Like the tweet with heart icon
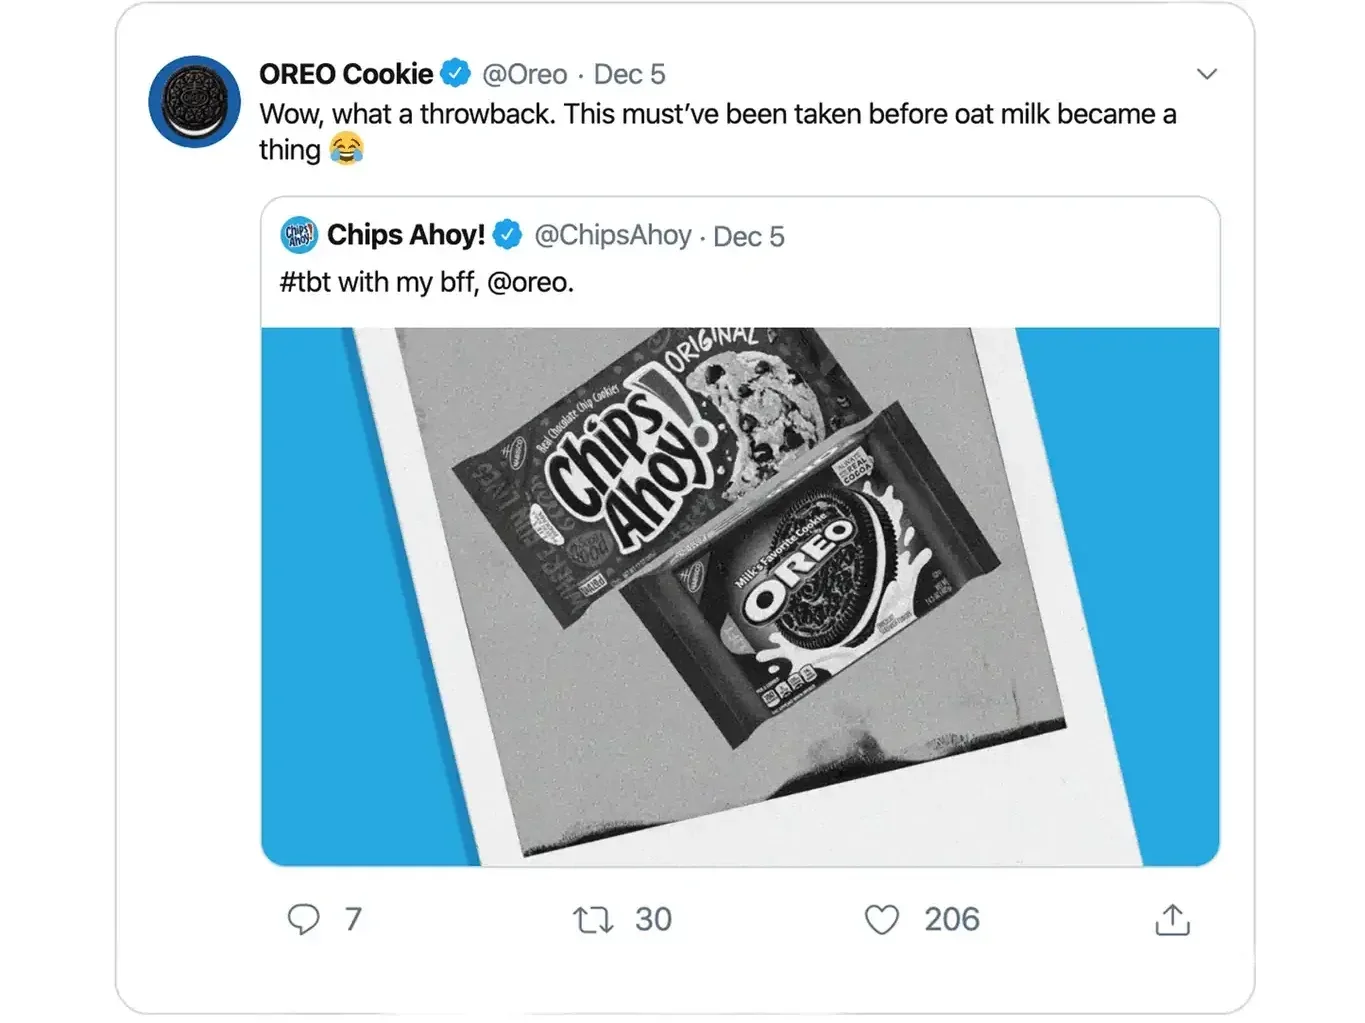 coord(881,919)
